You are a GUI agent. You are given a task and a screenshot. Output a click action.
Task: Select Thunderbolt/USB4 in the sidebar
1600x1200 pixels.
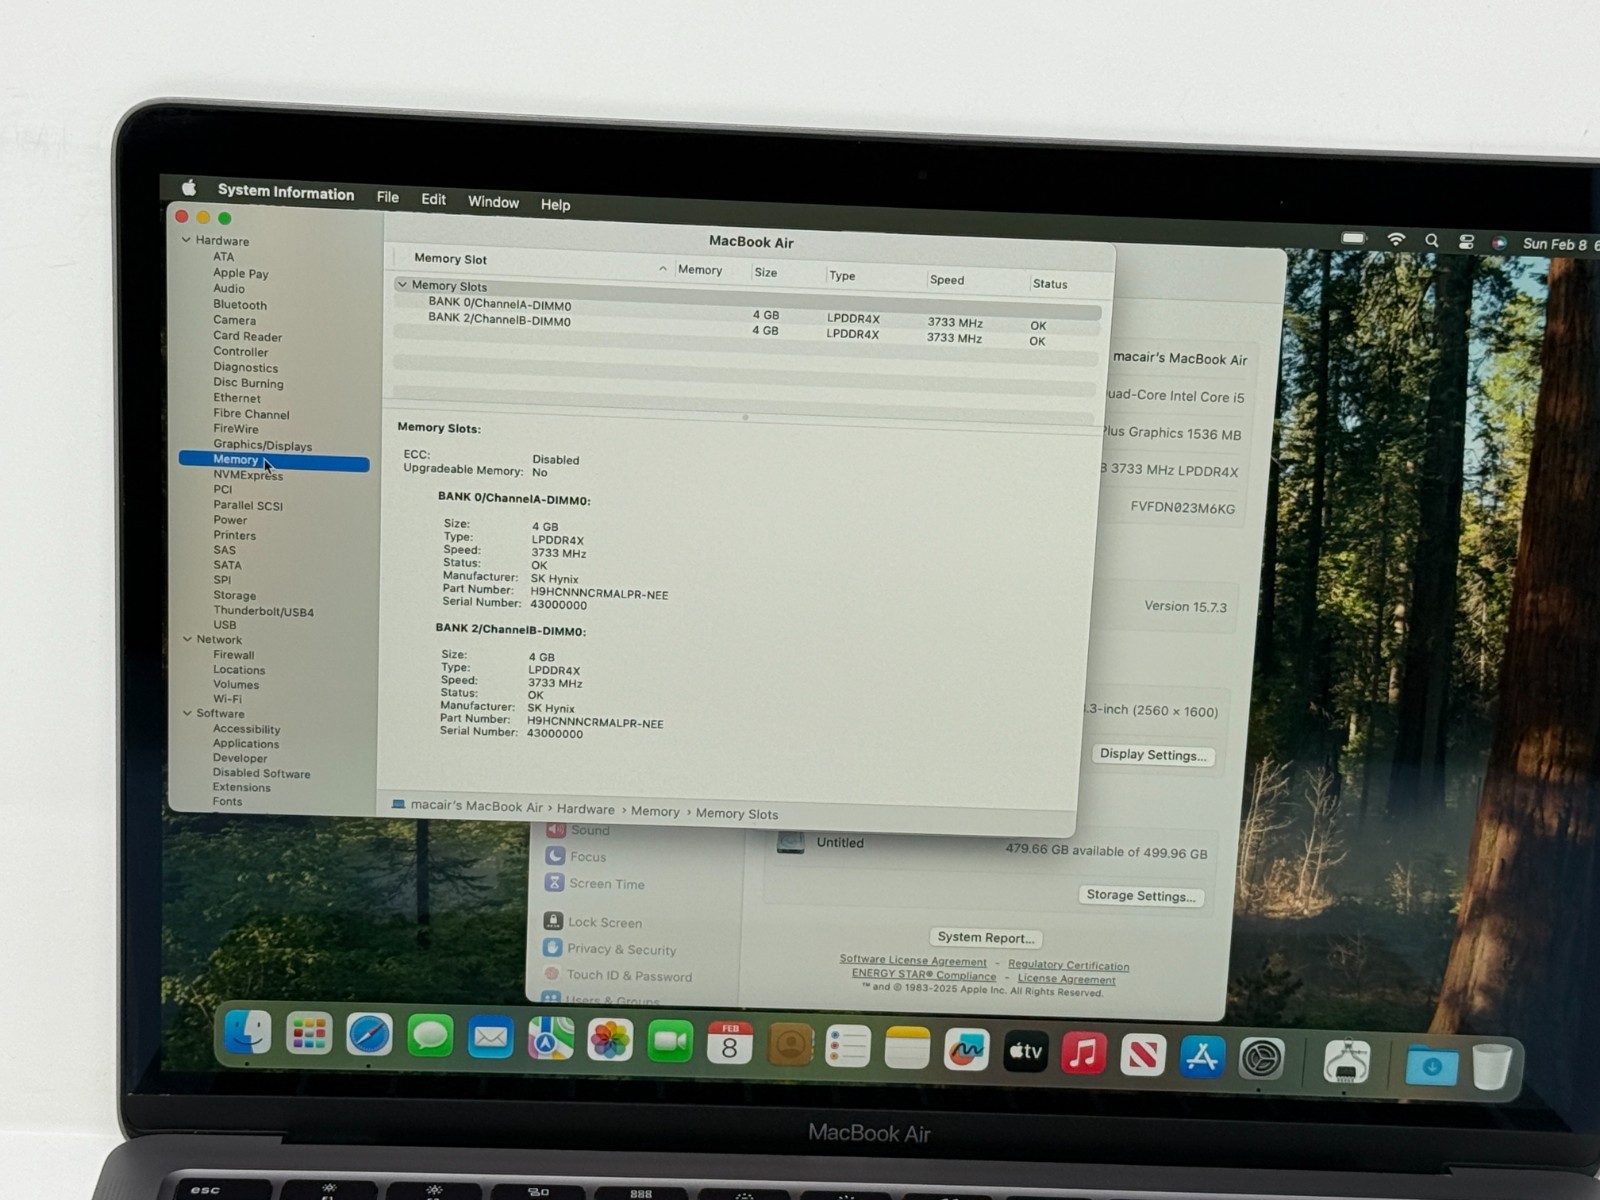tap(263, 611)
